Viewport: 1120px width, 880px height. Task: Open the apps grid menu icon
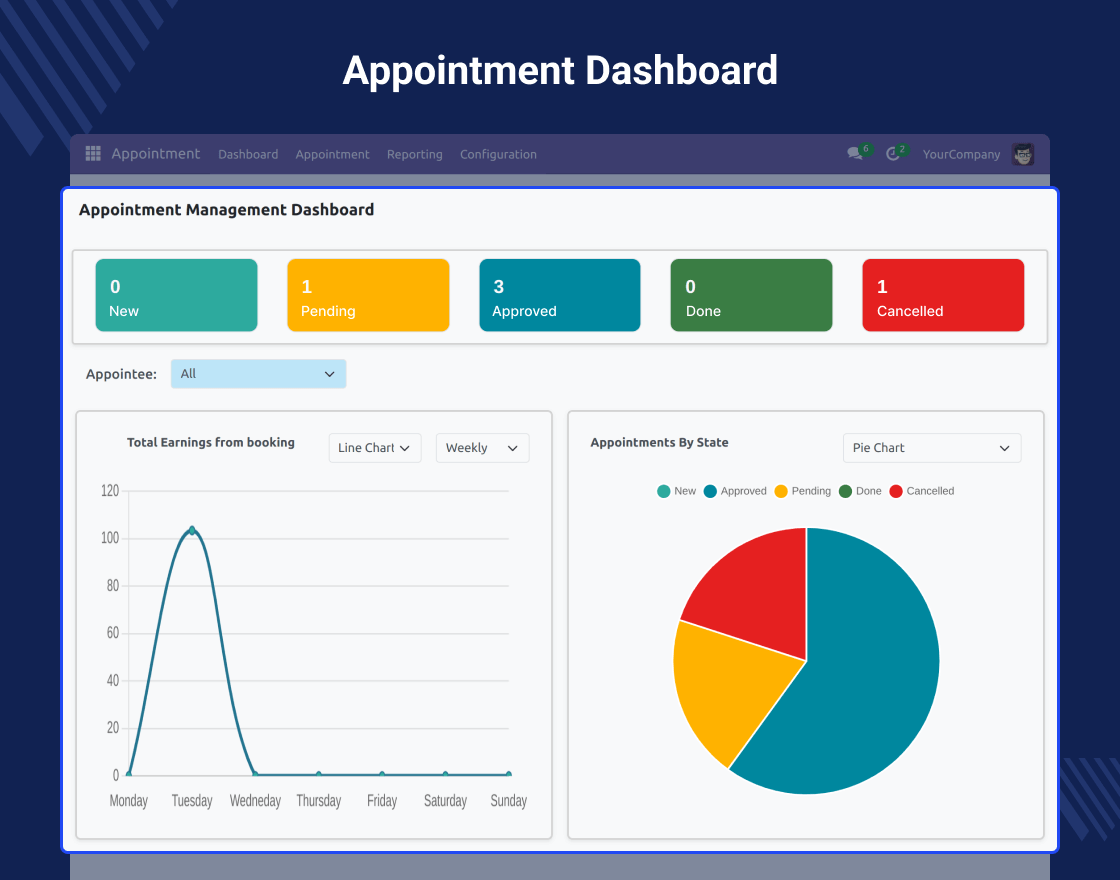(x=93, y=154)
